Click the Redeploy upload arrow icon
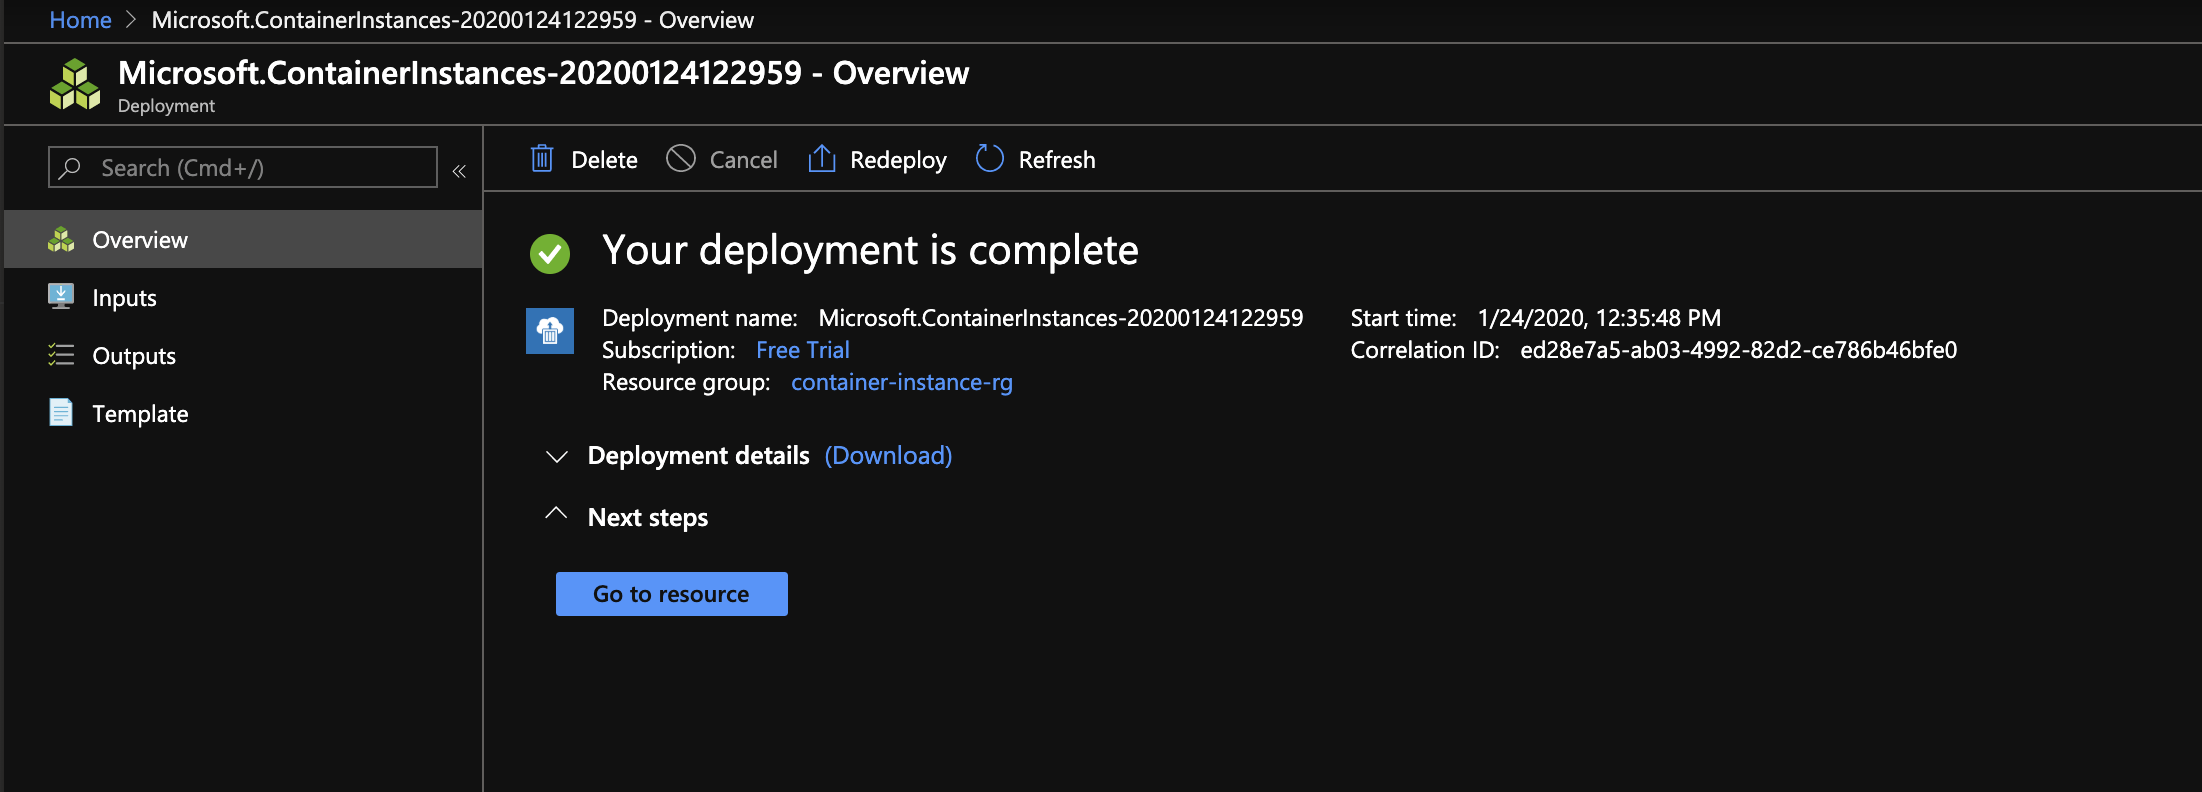This screenshot has height=792, width=2202. 821,158
